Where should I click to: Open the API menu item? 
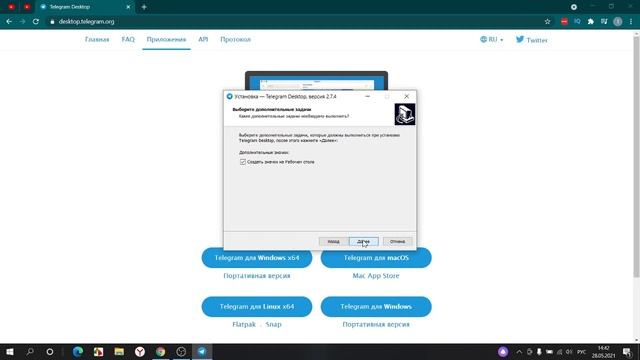[x=203, y=40]
